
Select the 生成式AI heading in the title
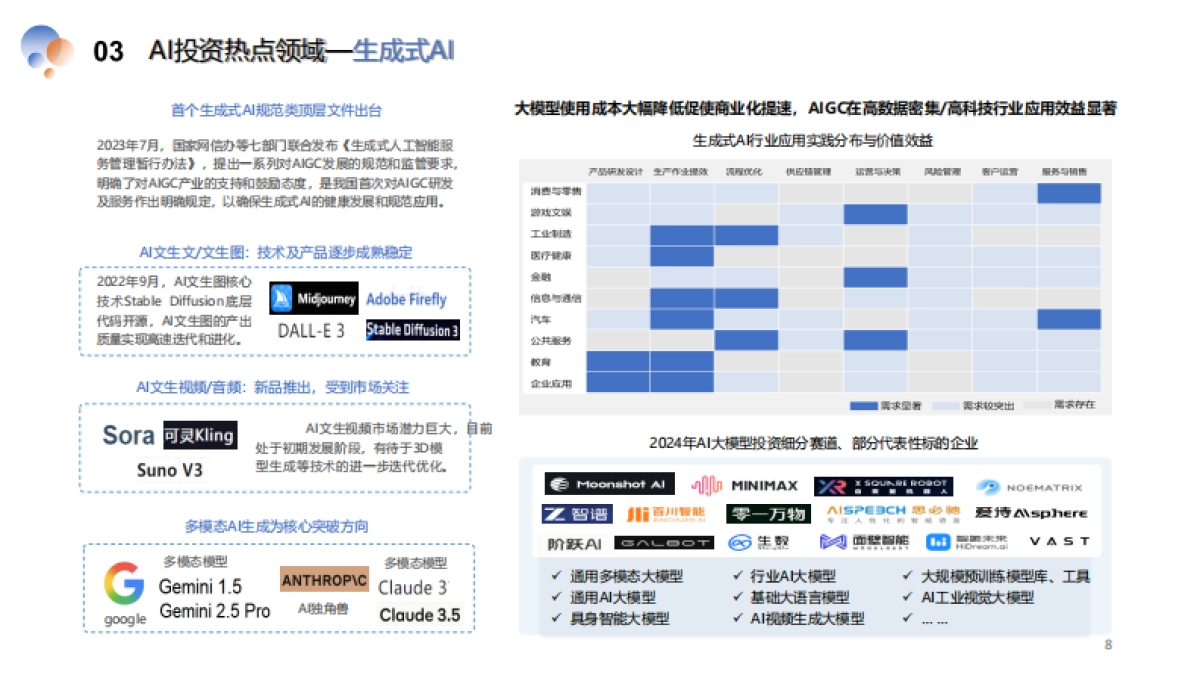click(404, 45)
